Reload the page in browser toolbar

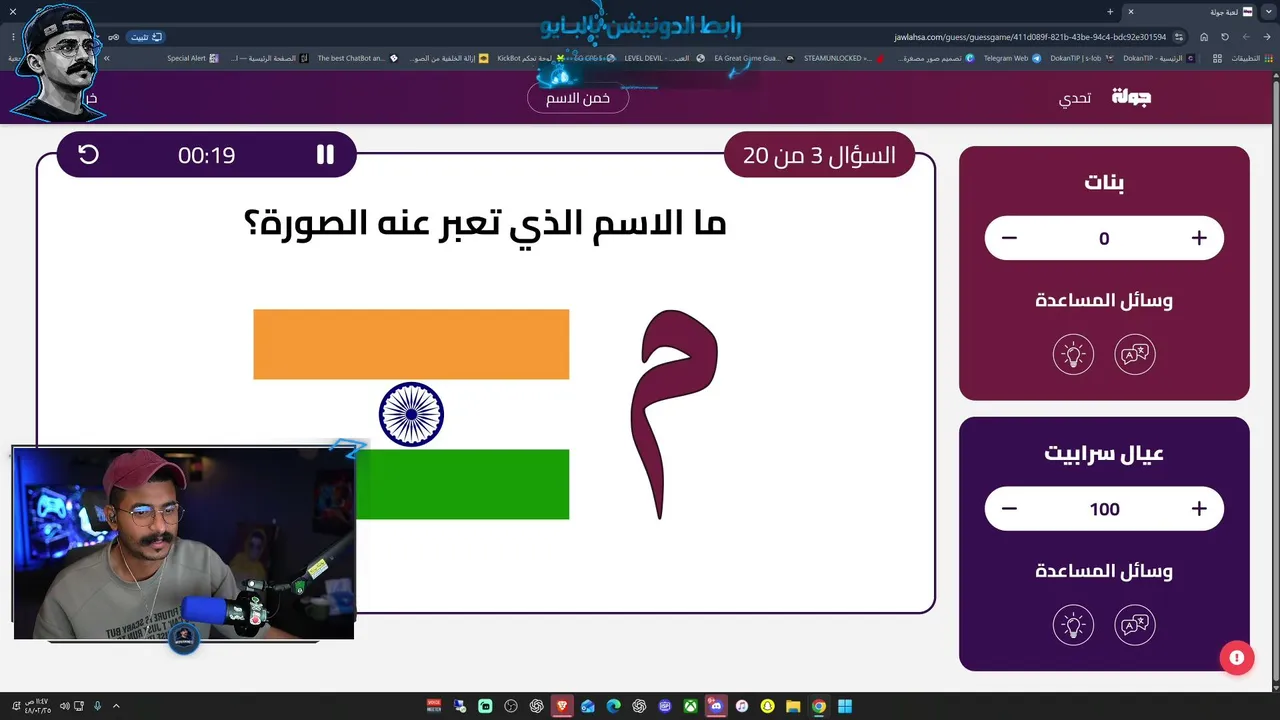[1225, 37]
